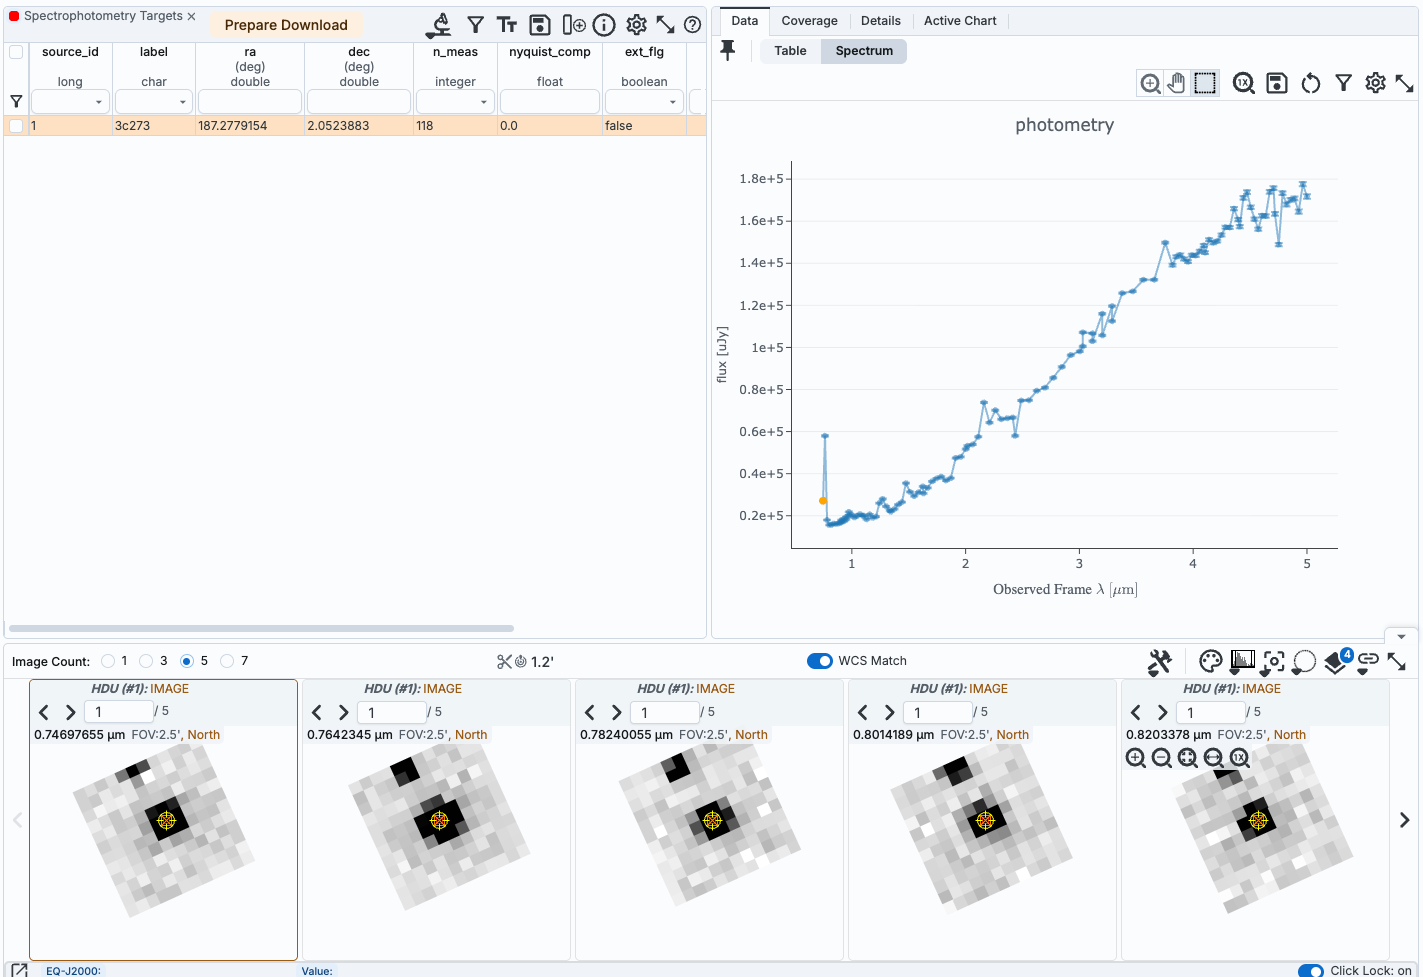The height and width of the screenshot is (977, 1423).
Task: Save the table using the disk icon
Action: (540, 25)
